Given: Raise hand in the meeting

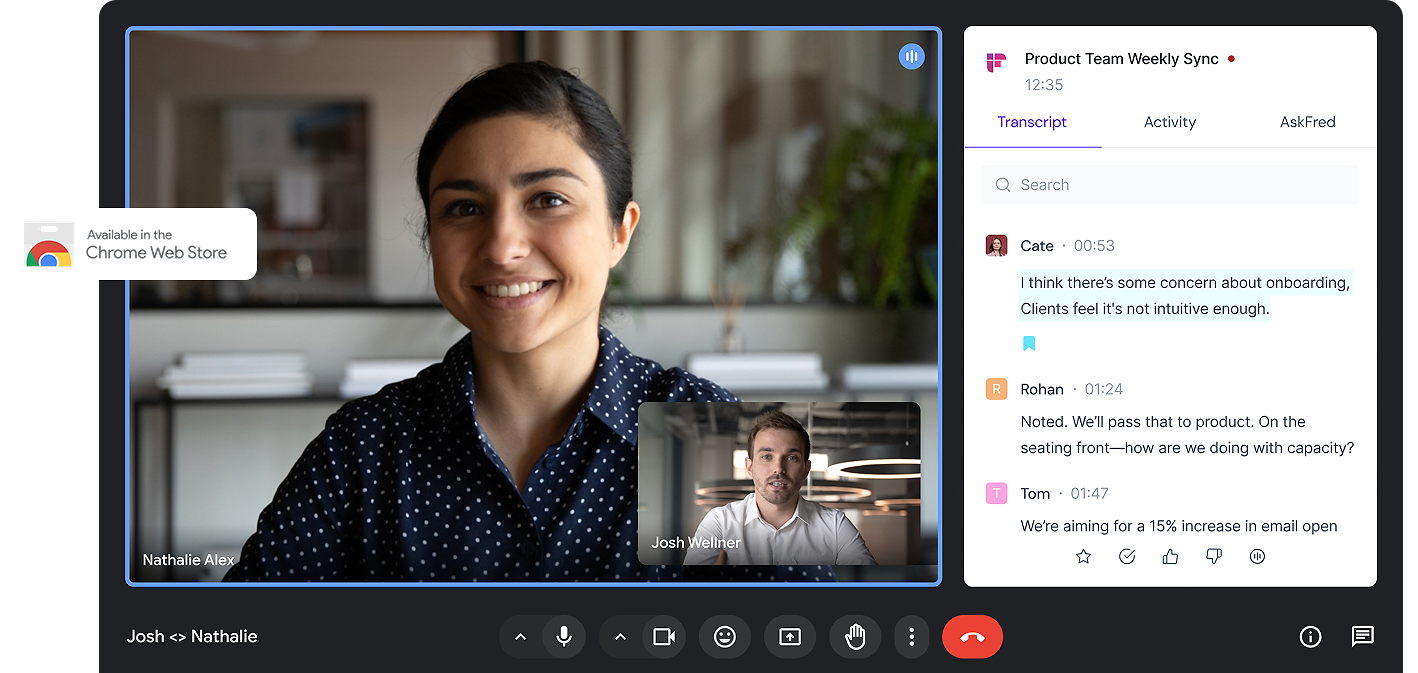Looking at the screenshot, I should point(855,636).
